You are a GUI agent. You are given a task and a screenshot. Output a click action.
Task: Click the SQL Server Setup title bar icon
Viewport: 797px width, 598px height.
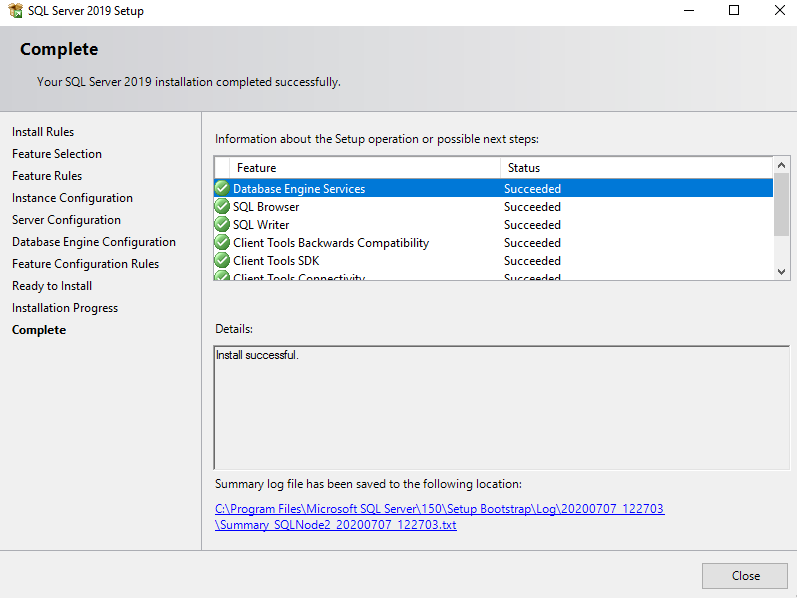[x=14, y=11]
